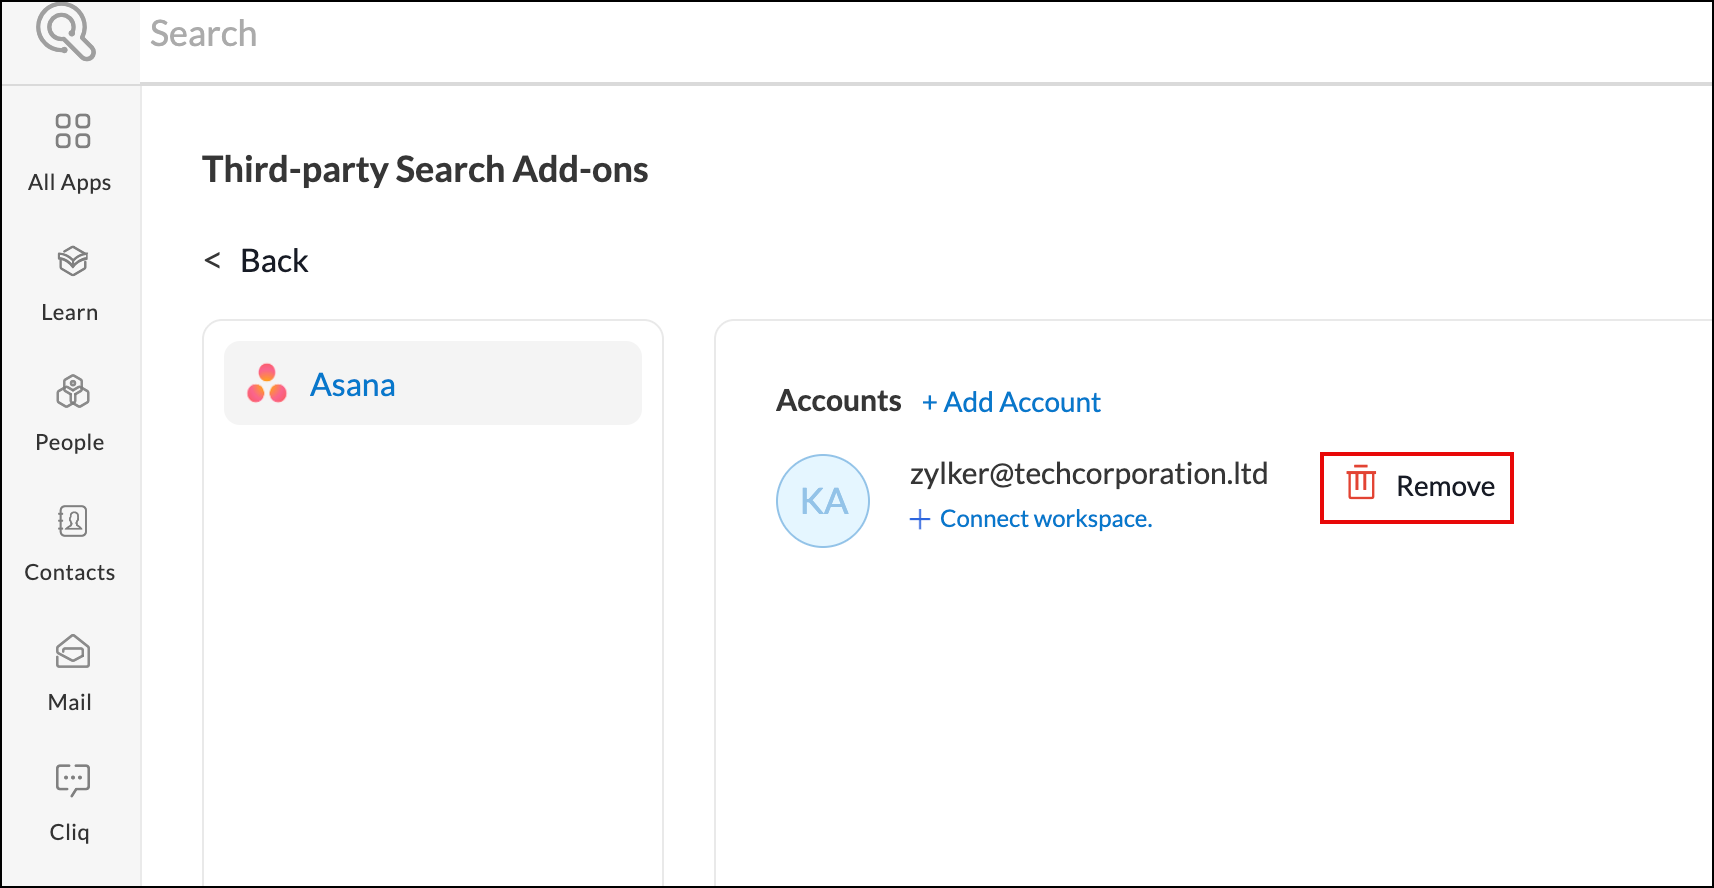Click the red trash icon
Viewport: 1714px width, 888px height.
[x=1361, y=483]
